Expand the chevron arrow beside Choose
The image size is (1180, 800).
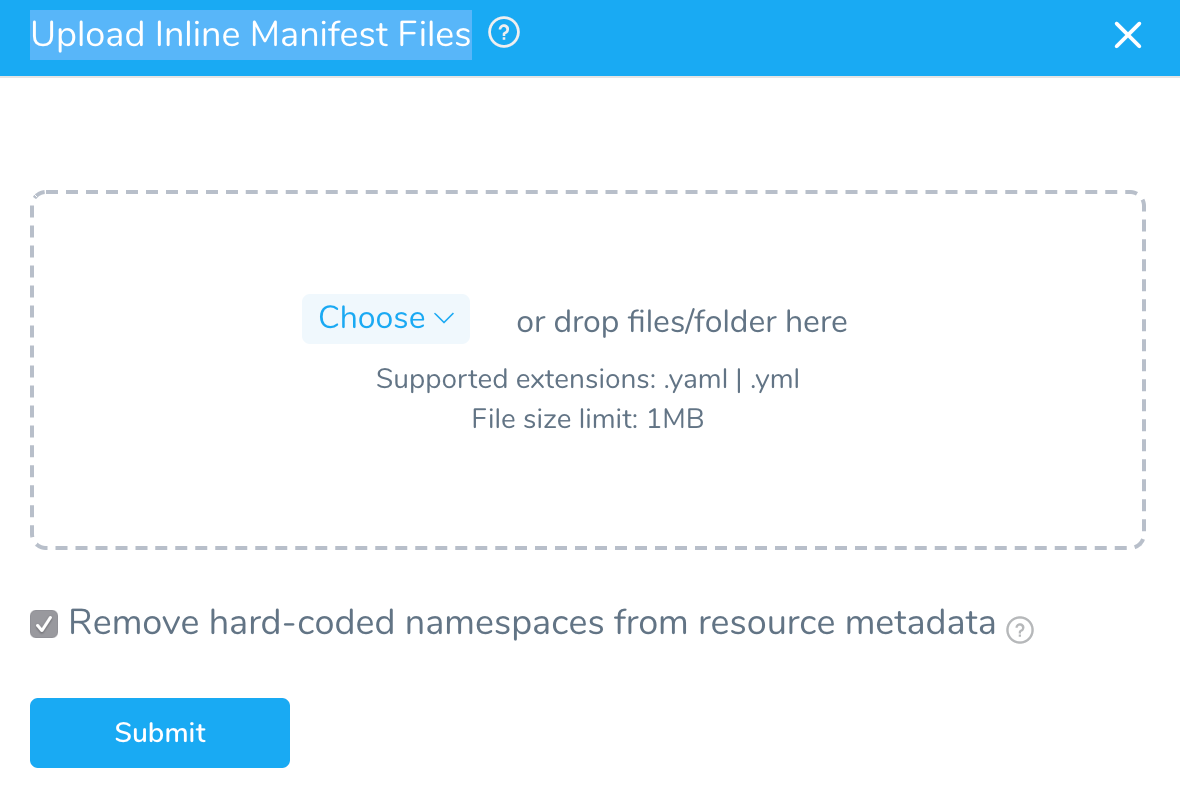445,318
